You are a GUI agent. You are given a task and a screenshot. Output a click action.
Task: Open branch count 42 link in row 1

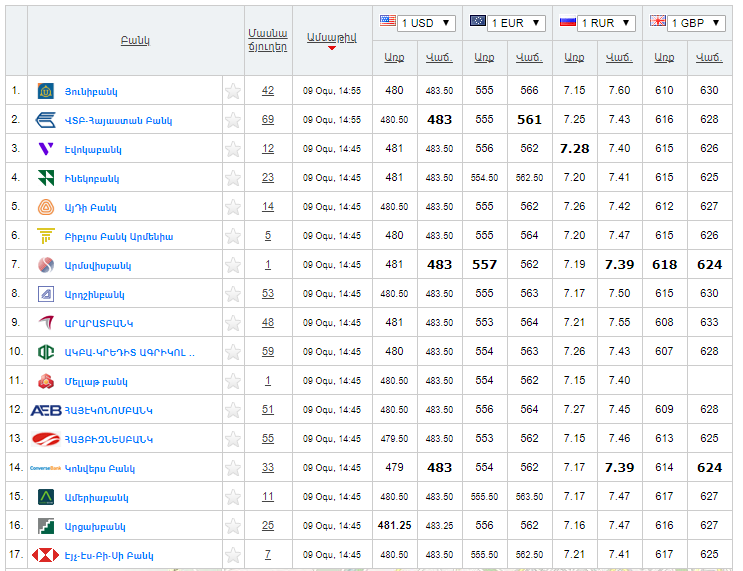(x=268, y=91)
